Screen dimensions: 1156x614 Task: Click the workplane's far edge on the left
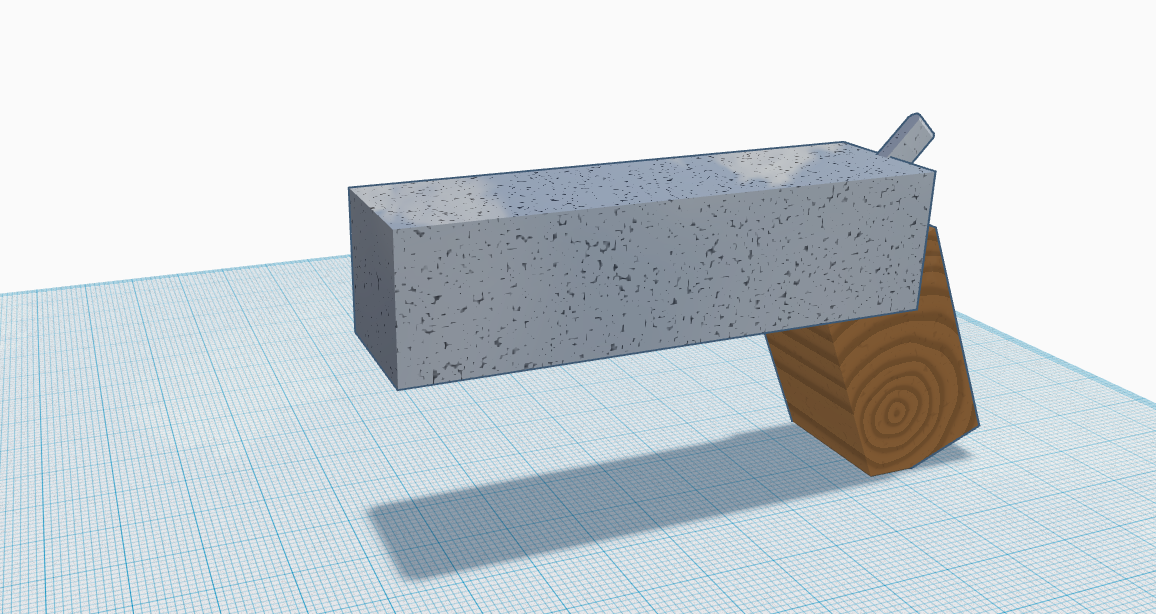click(x=170, y=275)
